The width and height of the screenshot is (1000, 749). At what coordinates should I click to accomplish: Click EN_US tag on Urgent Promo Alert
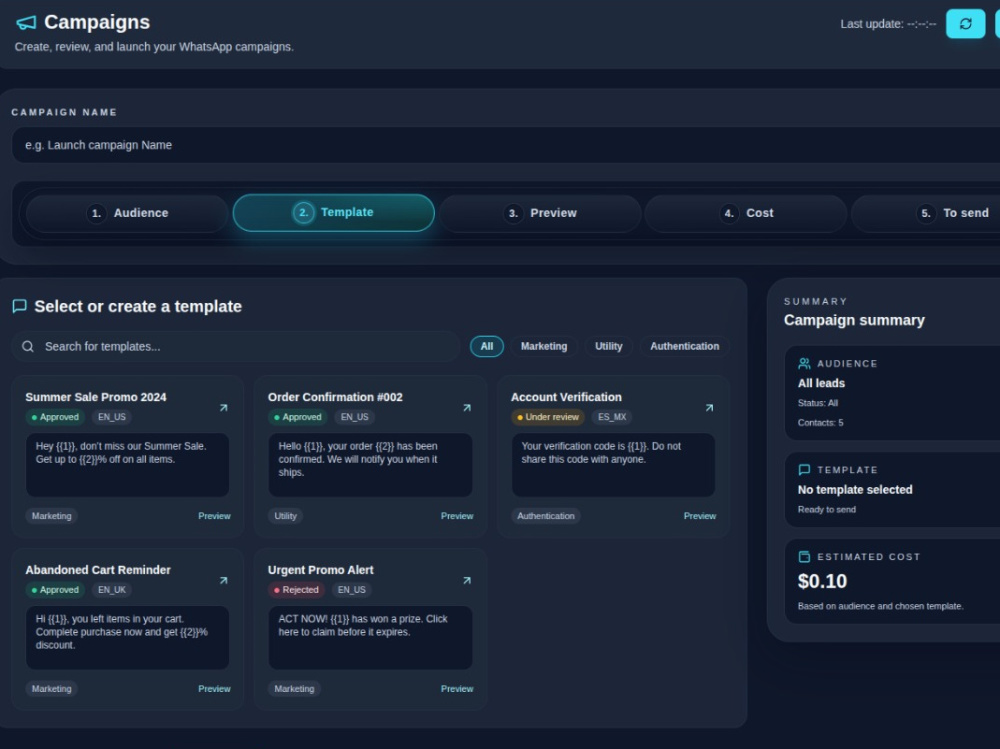tap(351, 590)
